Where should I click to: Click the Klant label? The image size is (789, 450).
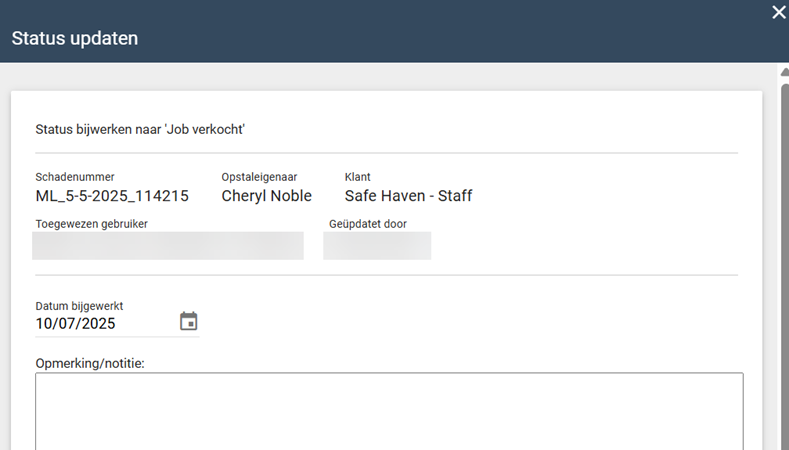(357, 177)
